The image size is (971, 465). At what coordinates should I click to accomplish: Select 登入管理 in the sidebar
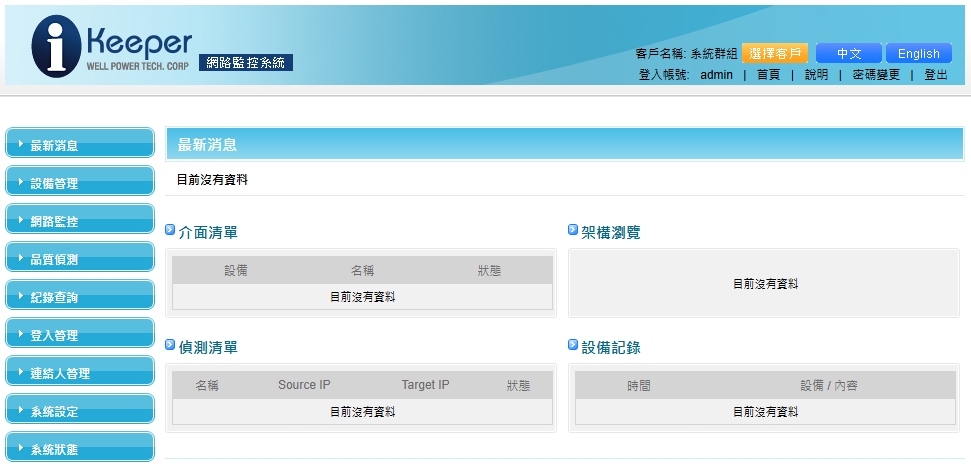click(x=80, y=335)
